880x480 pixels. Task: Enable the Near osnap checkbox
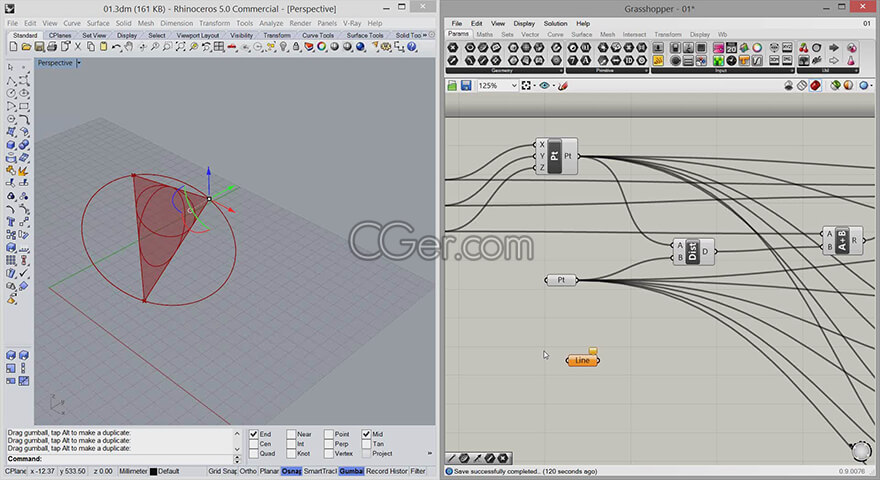291,434
